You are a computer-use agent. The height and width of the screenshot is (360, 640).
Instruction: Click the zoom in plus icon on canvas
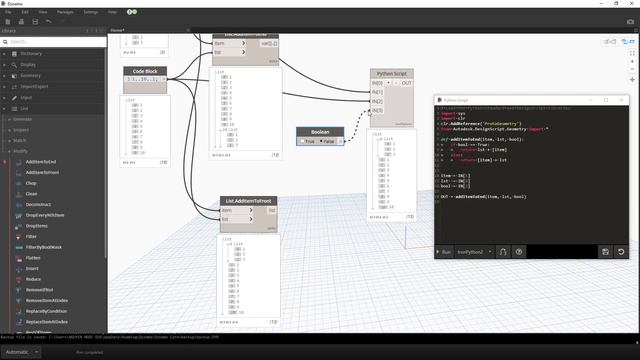point(632,62)
